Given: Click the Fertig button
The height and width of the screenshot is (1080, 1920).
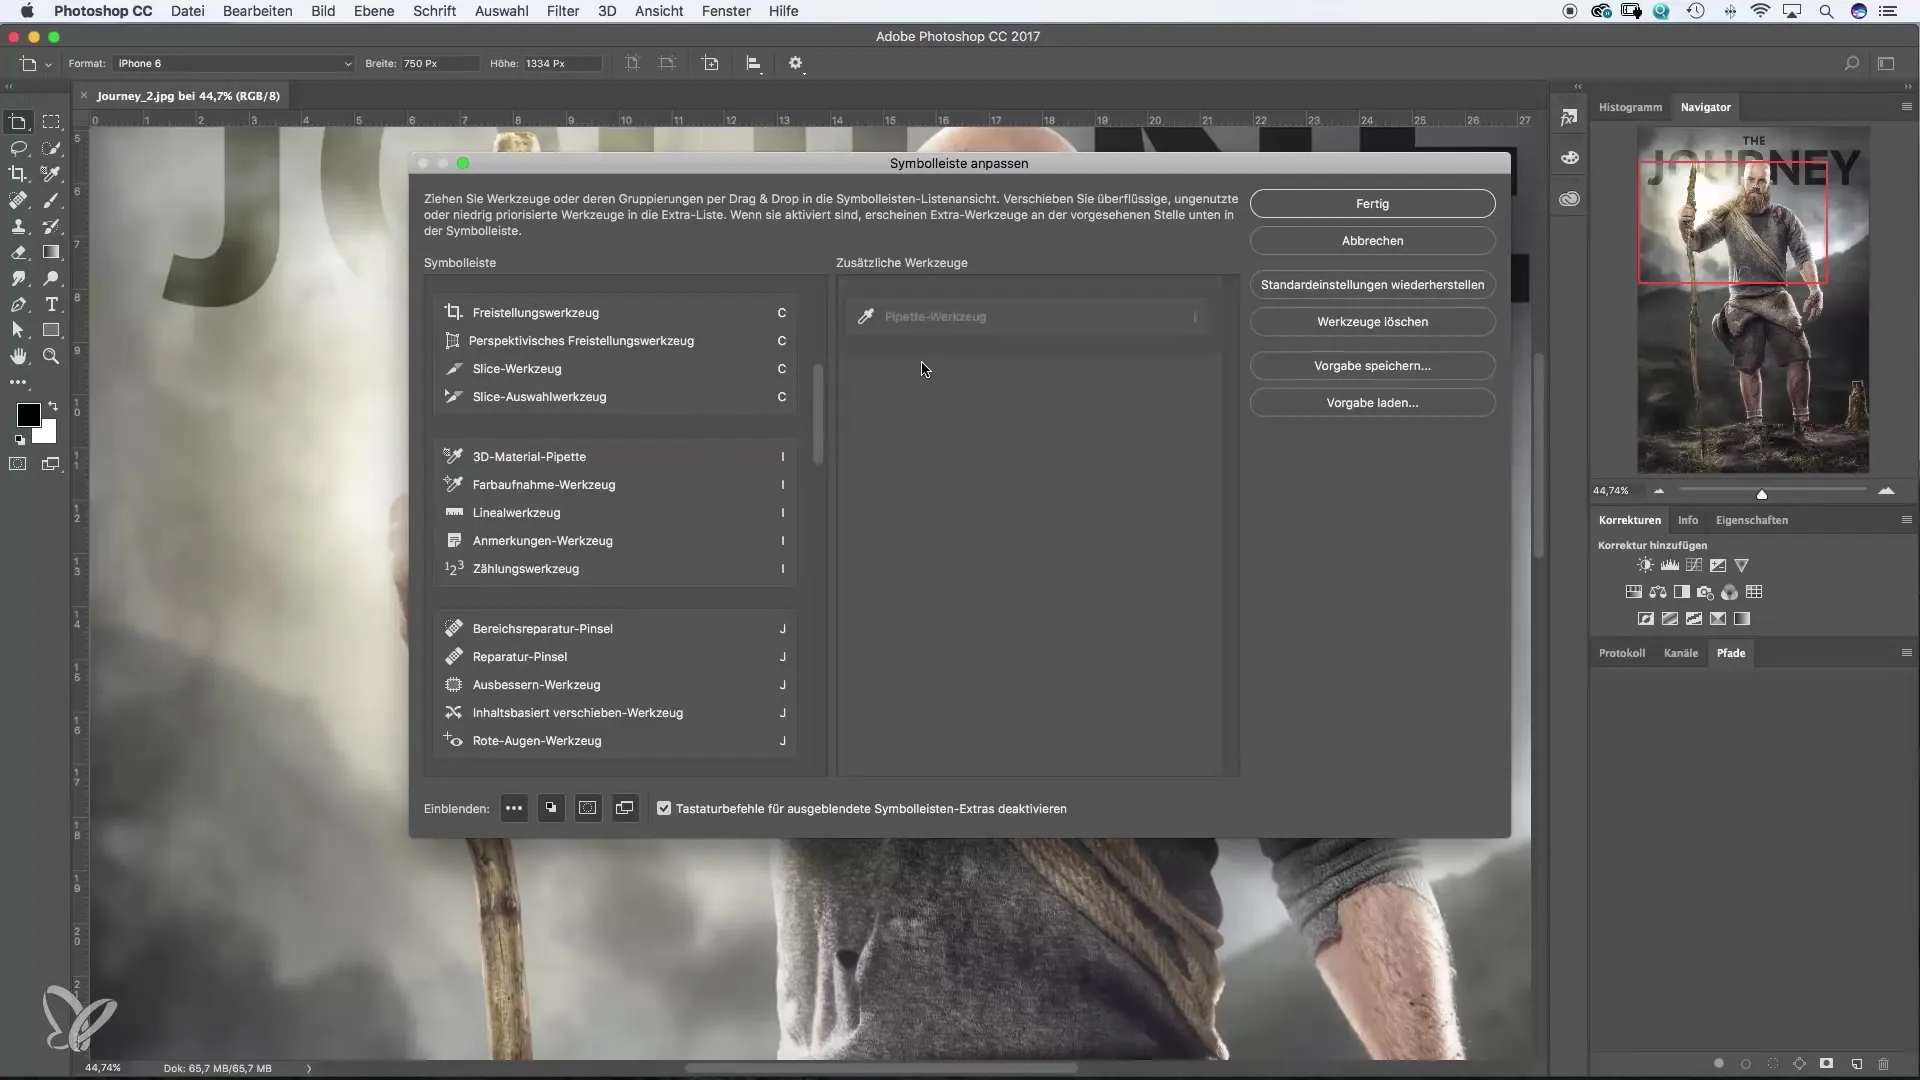Looking at the screenshot, I should click(x=1372, y=203).
